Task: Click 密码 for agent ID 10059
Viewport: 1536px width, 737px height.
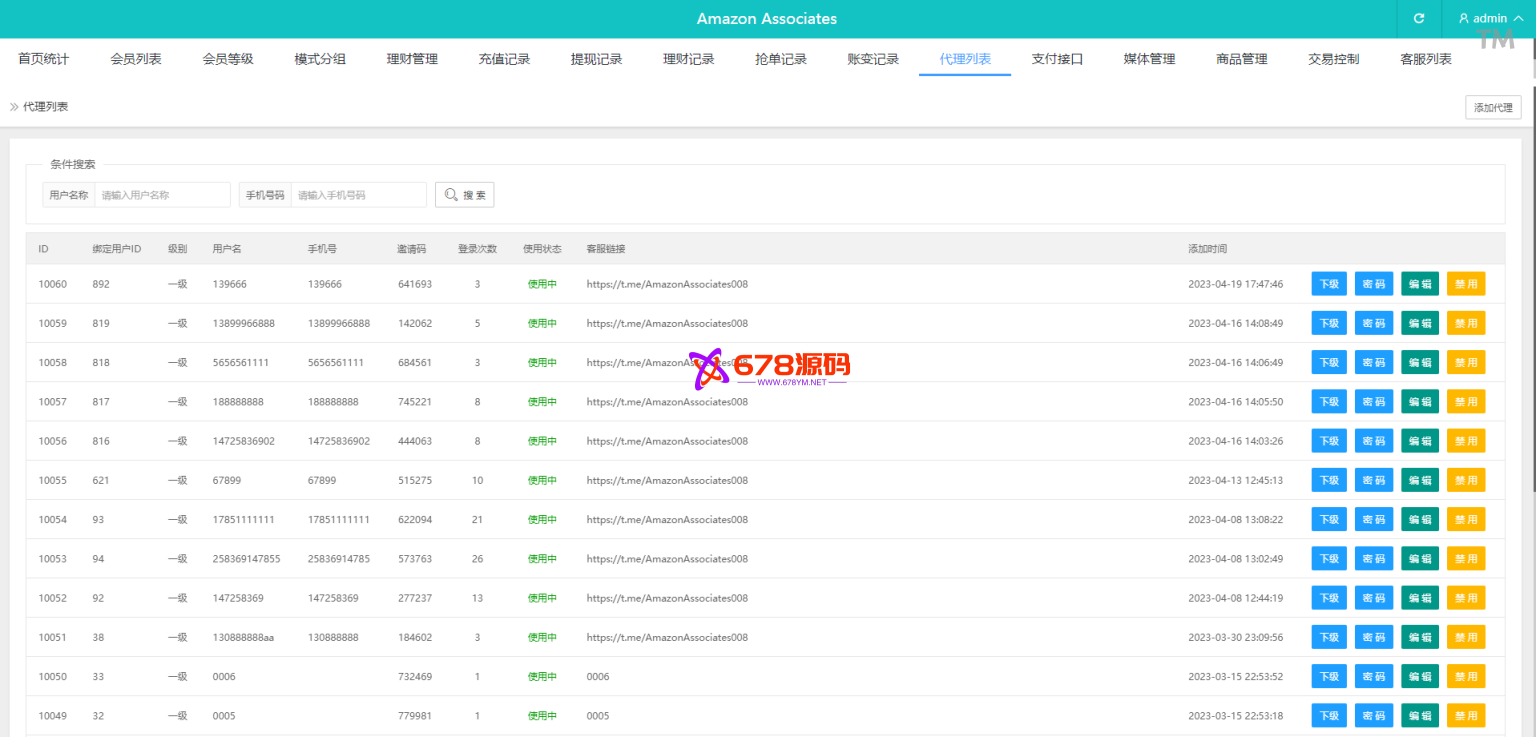Action: click(x=1374, y=323)
